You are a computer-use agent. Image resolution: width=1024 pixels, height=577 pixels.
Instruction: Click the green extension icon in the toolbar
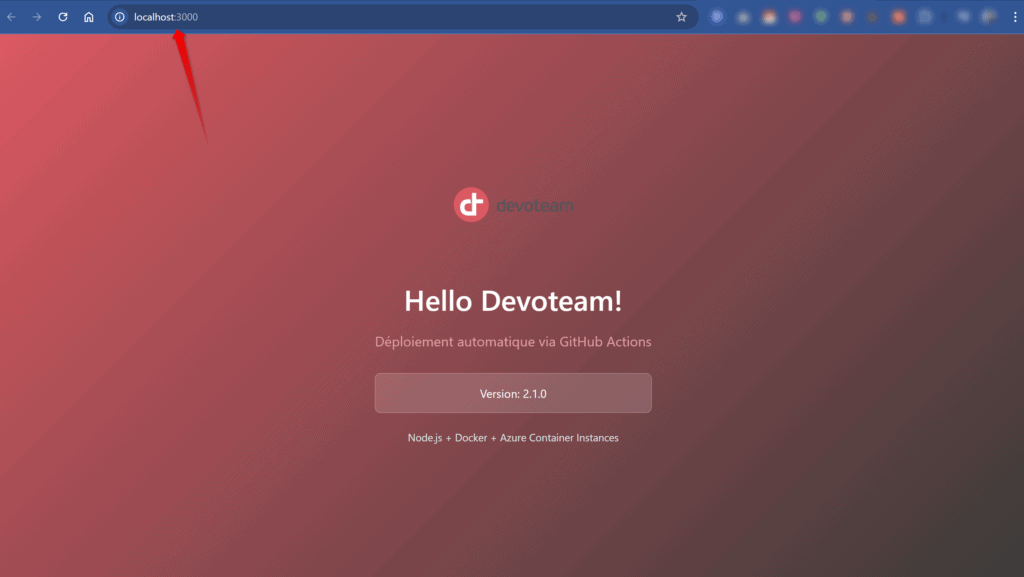(x=820, y=16)
